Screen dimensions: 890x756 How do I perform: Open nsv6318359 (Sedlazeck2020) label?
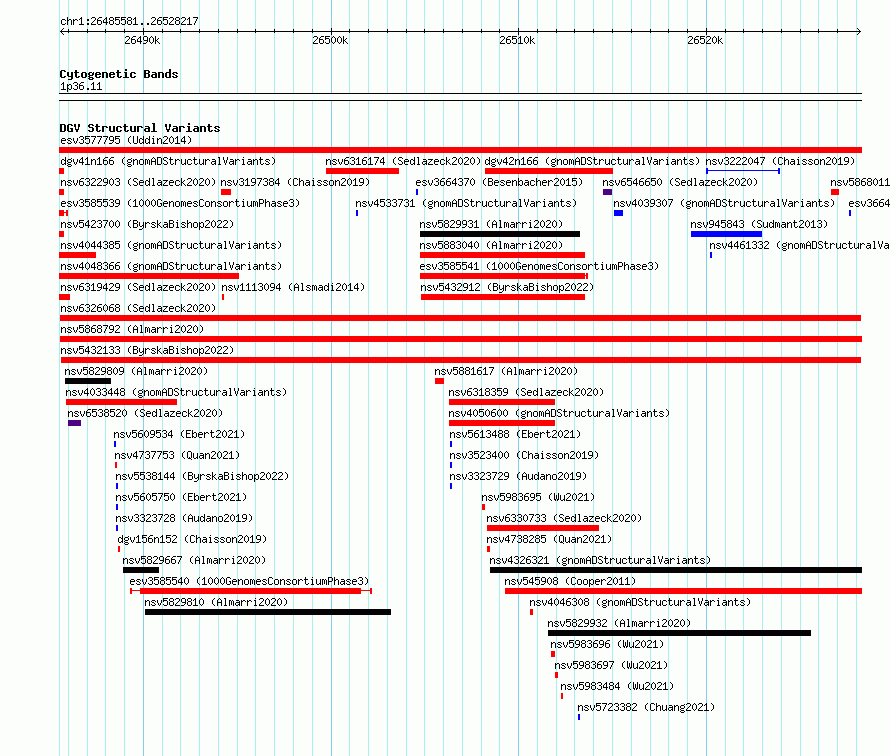tap(526, 392)
